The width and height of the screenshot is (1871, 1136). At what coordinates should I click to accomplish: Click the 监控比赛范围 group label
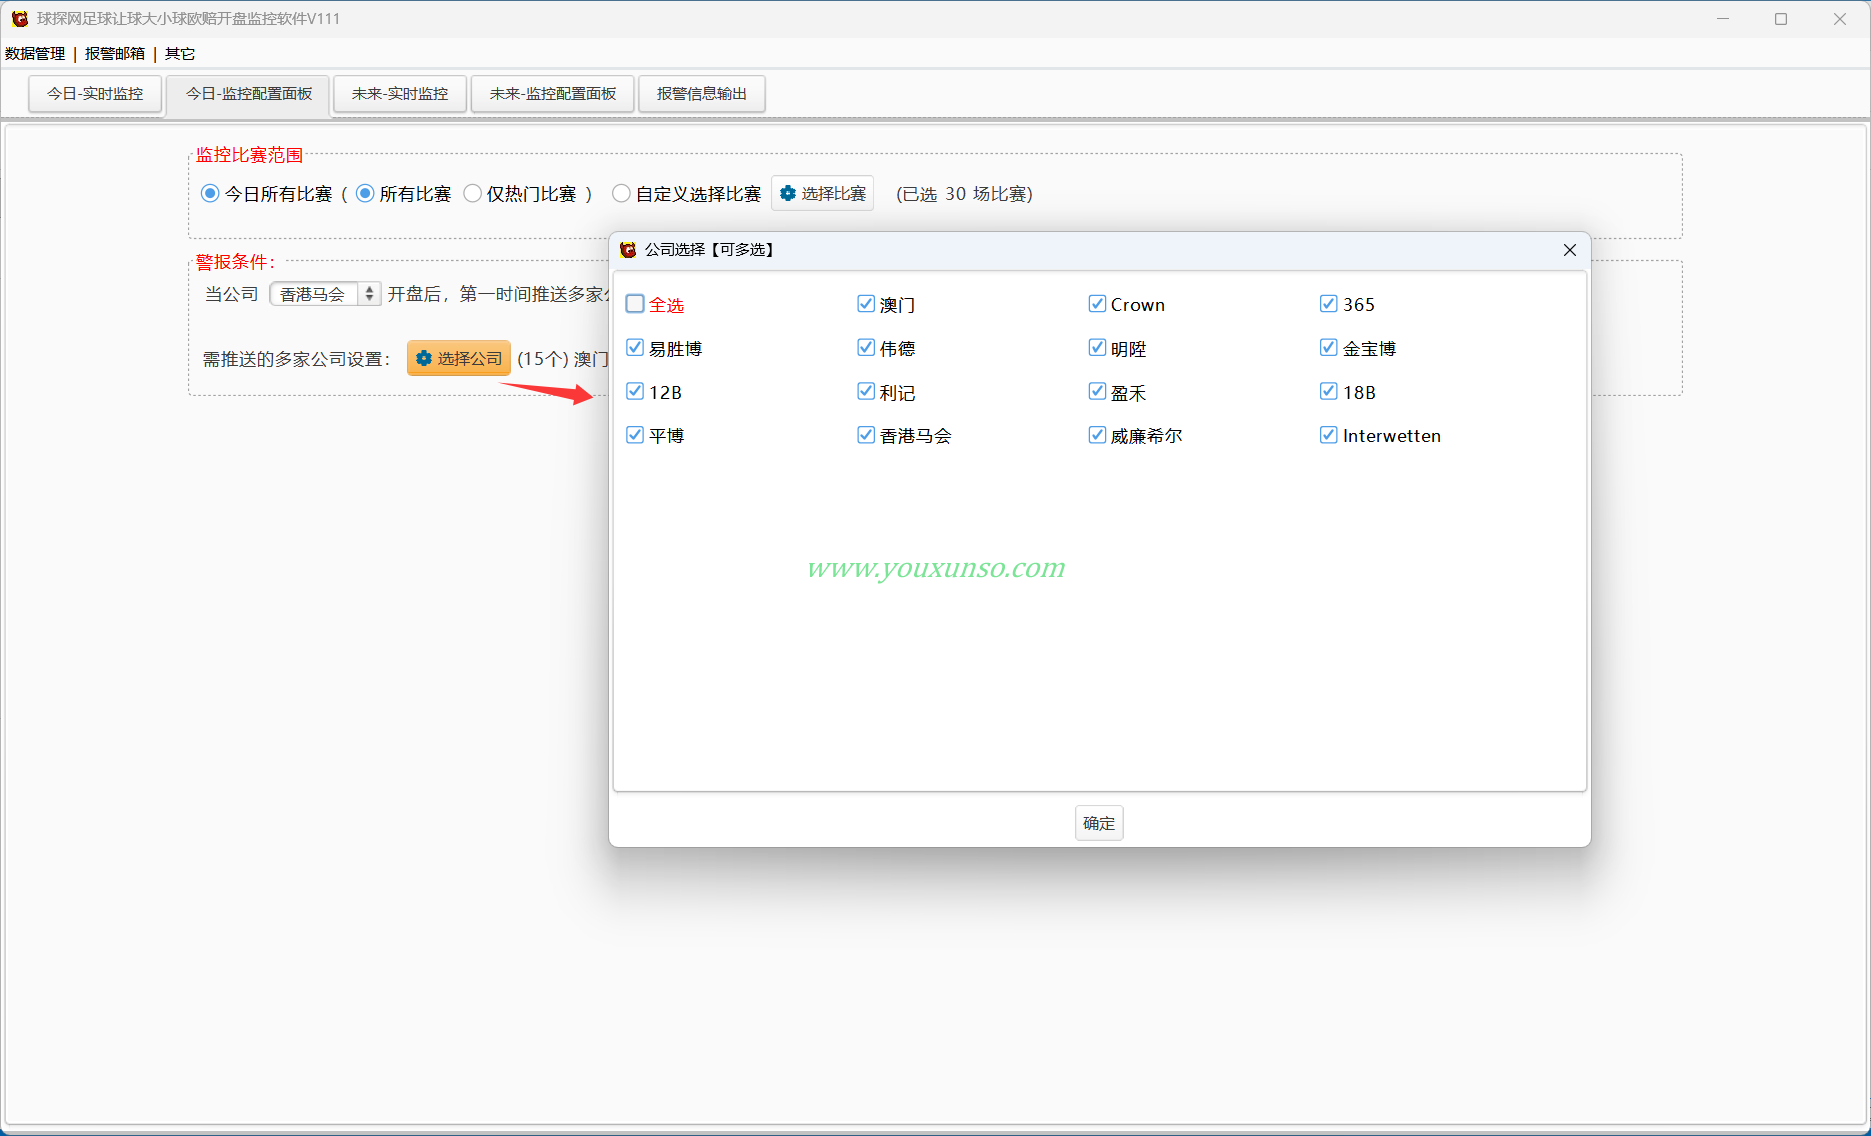pyautogui.click(x=249, y=155)
